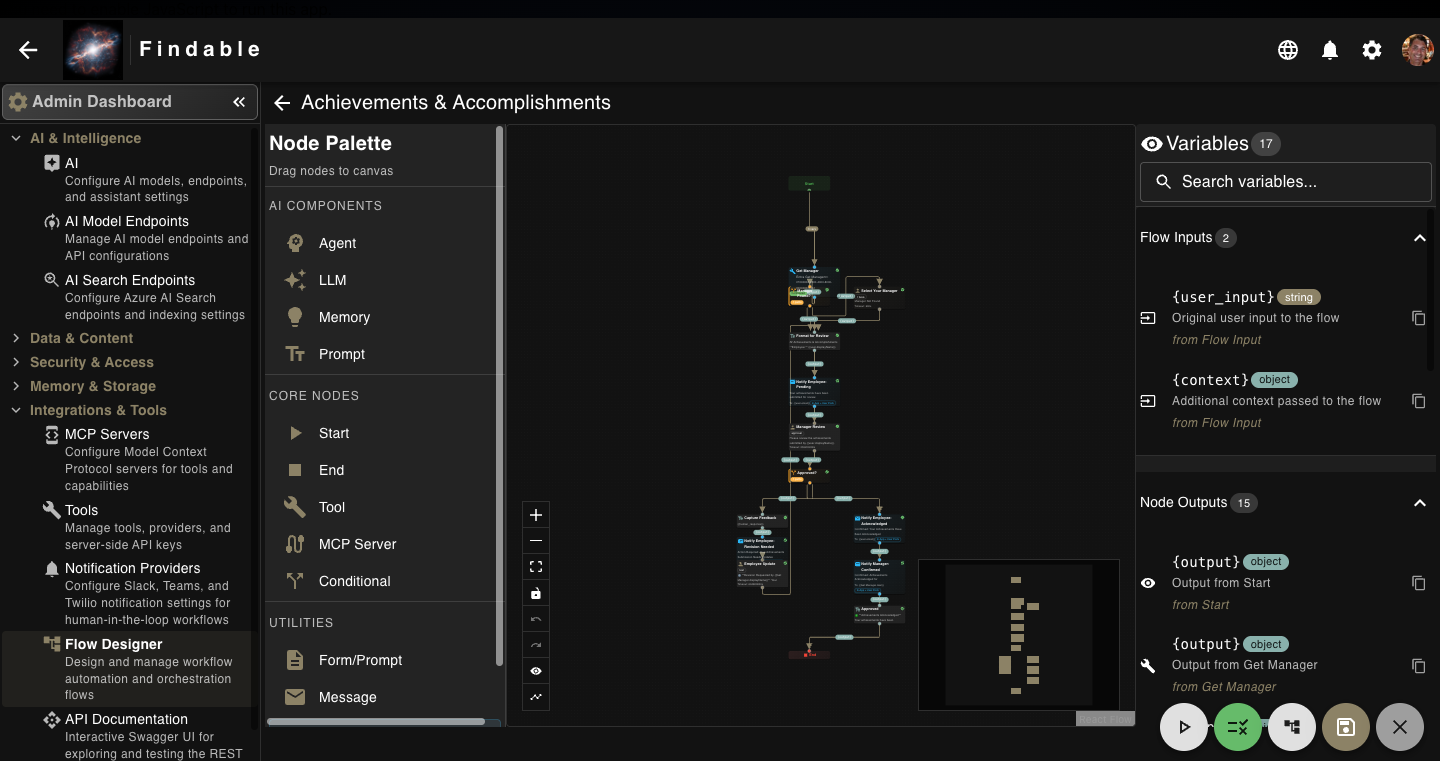Viewport: 1440px width, 761px height.
Task: Collapse the Admin Dashboard sidebar
Action: 239,101
